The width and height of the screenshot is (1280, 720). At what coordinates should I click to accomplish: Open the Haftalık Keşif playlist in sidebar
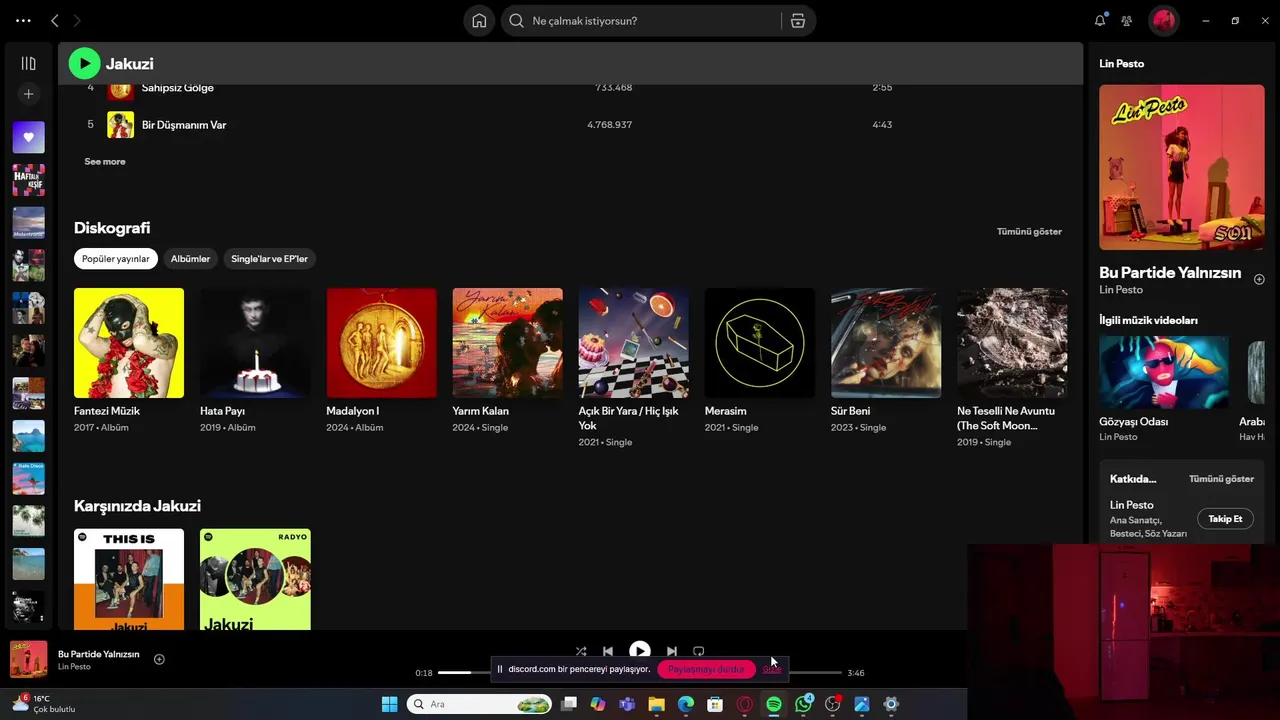click(x=28, y=180)
